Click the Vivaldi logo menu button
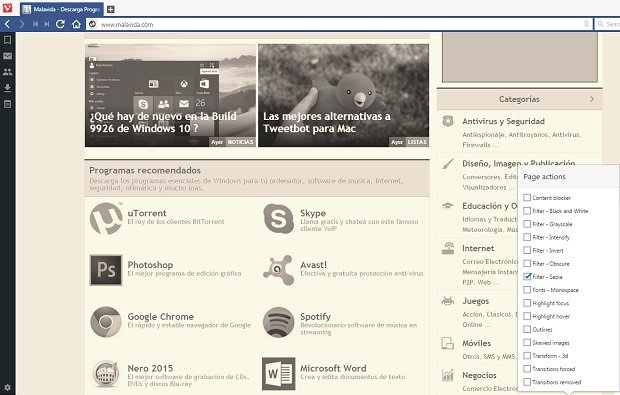 pos(7,8)
